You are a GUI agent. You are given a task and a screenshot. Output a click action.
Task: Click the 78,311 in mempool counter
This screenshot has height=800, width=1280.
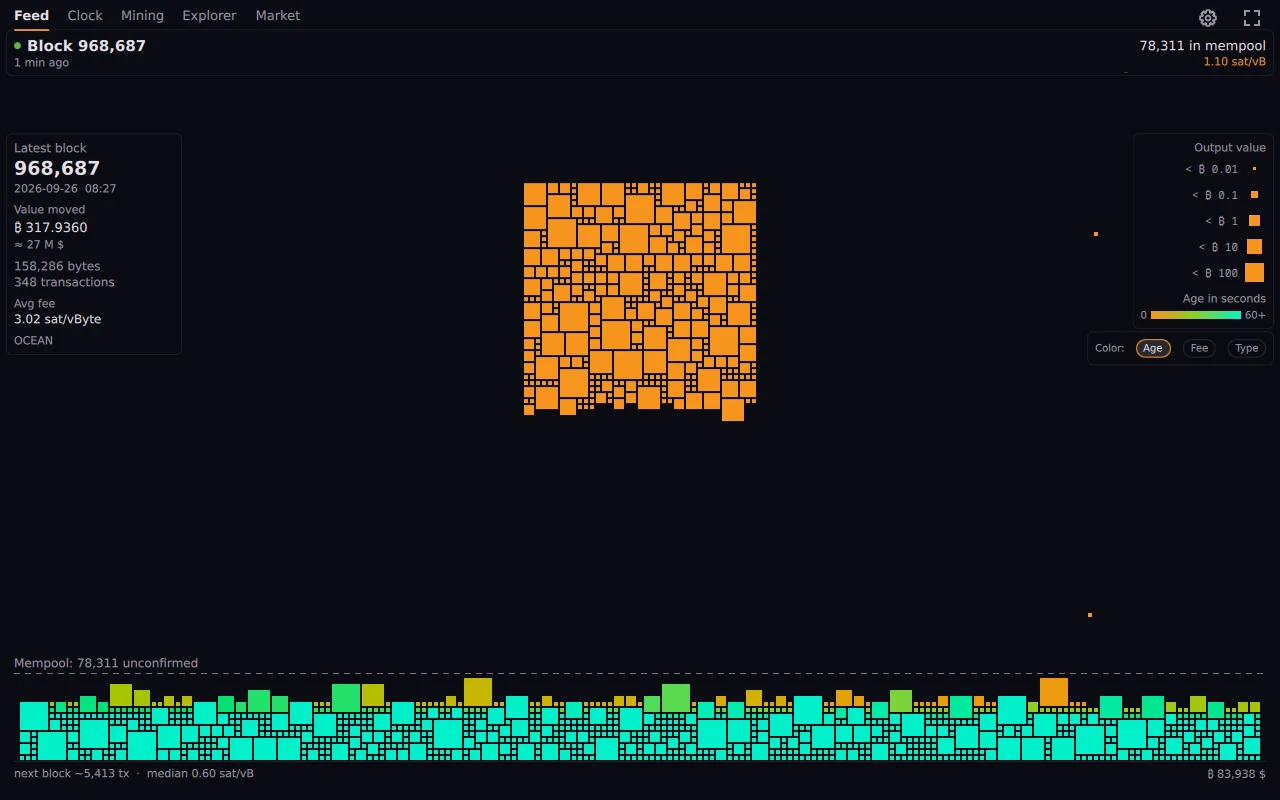tap(1203, 46)
